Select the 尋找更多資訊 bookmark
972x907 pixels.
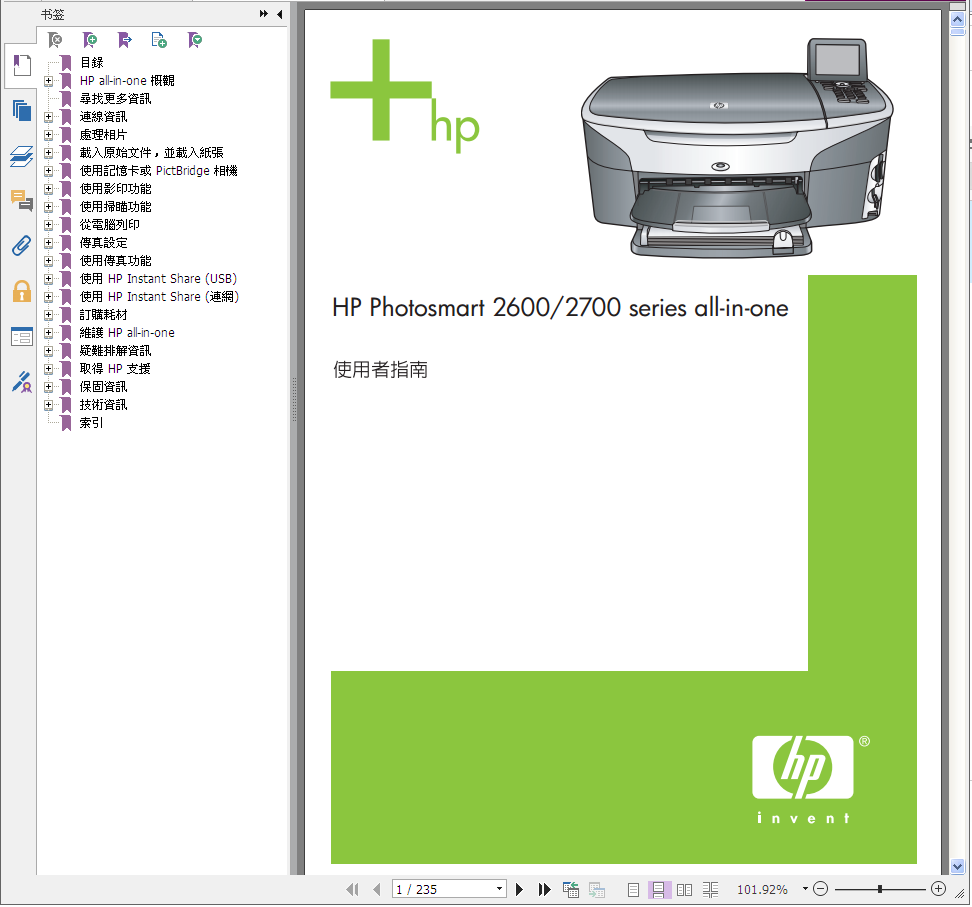[x=115, y=99]
